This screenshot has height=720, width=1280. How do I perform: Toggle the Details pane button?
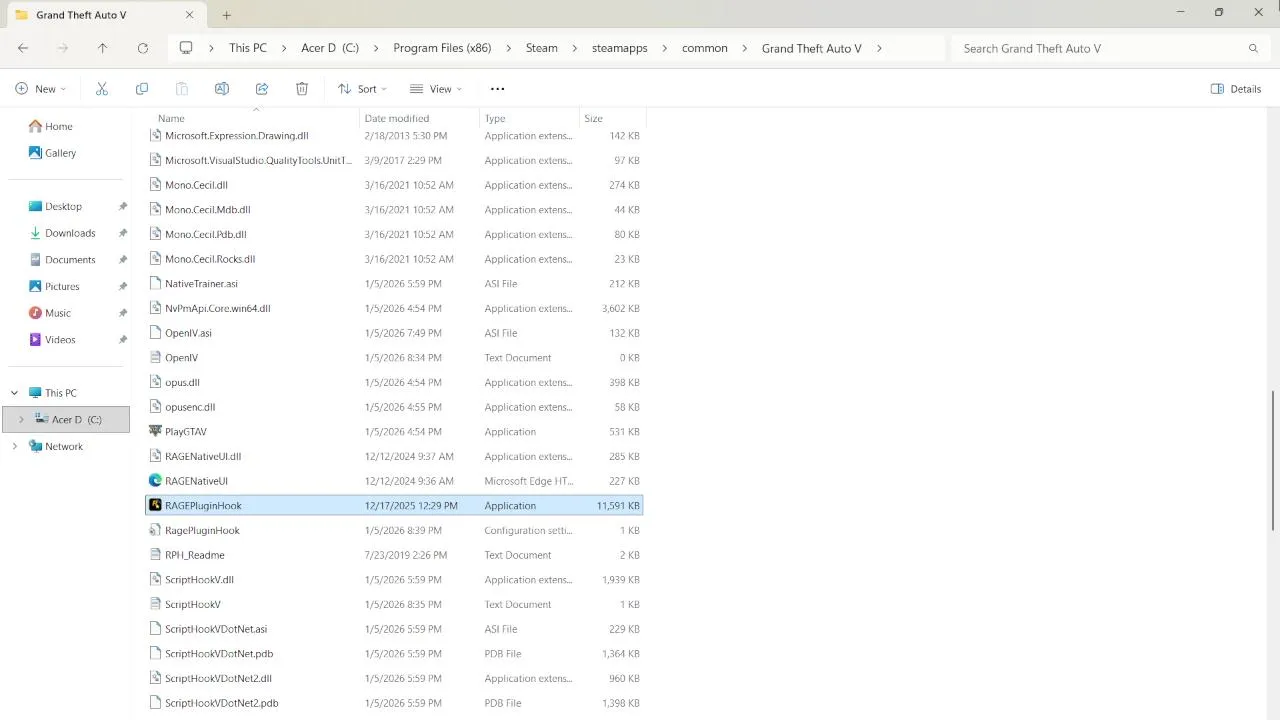1236,89
